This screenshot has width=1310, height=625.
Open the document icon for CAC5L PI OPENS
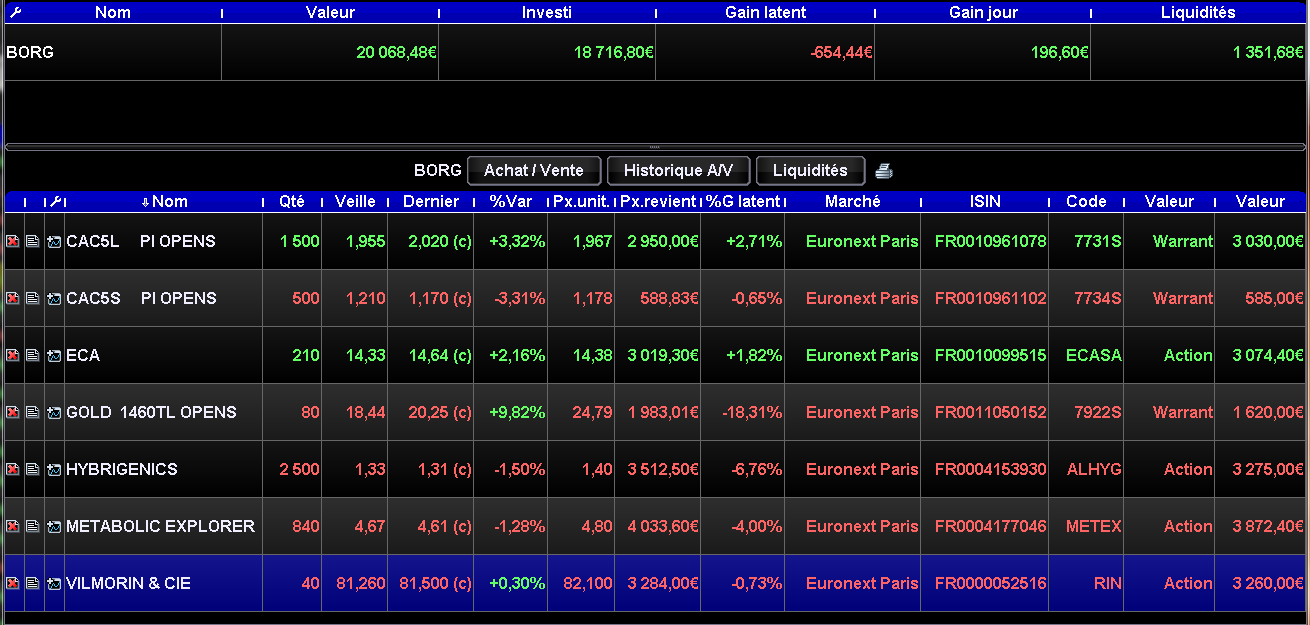click(x=33, y=241)
